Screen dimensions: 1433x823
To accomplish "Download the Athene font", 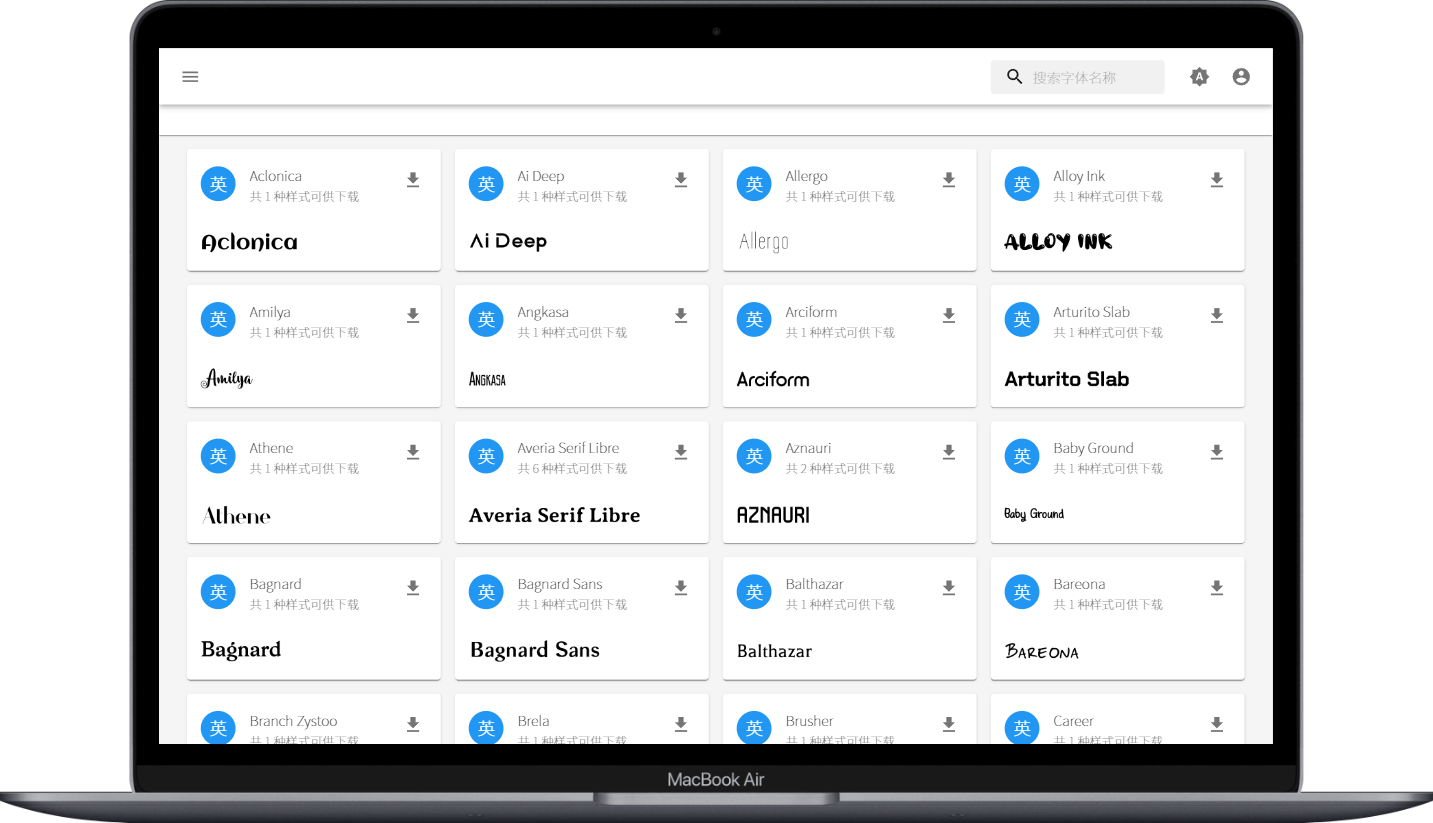I will click(413, 452).
